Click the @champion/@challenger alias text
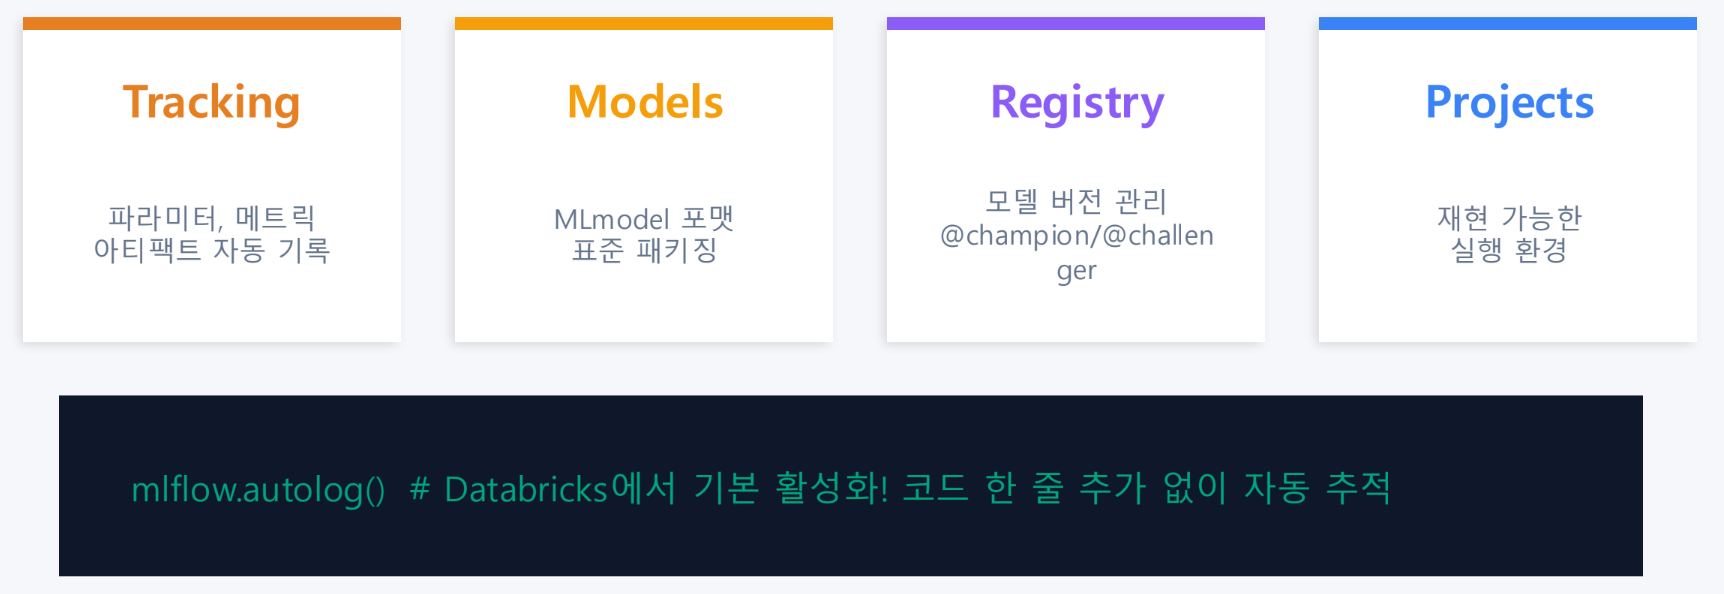This screenshot has width=1724, height=594. point(1076,252)
